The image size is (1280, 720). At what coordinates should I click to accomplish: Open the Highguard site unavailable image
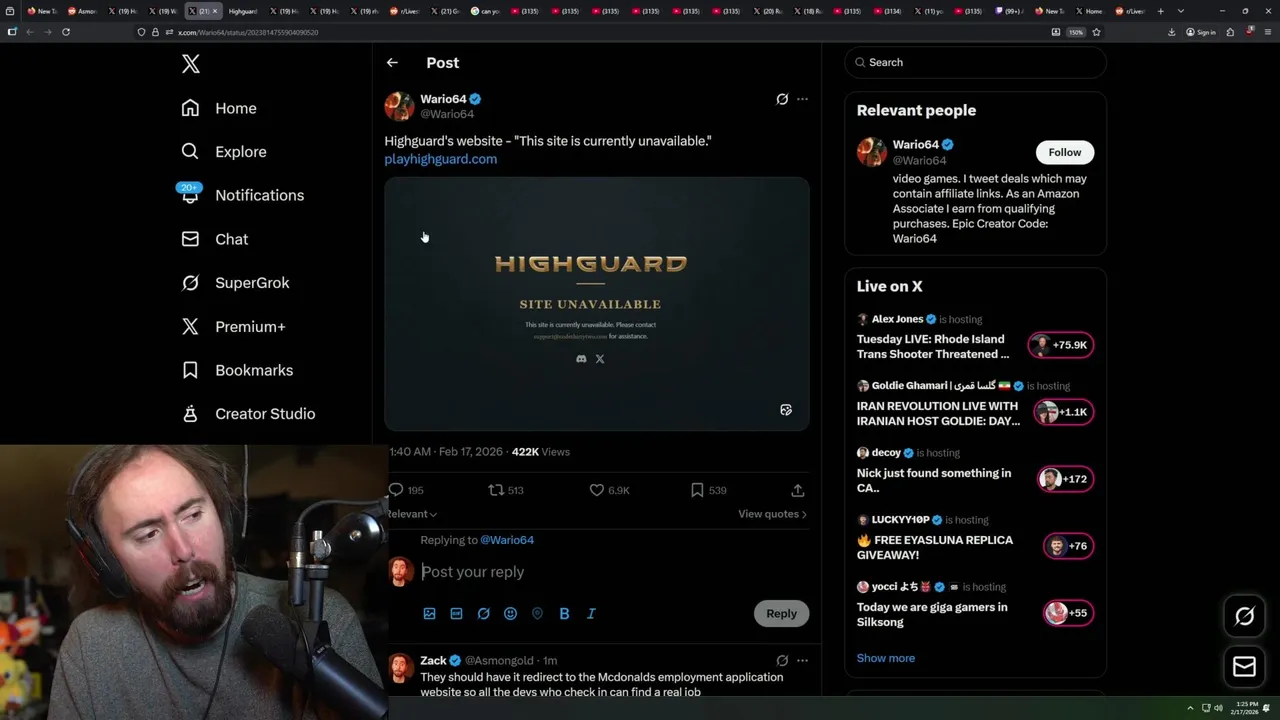tap(597, 304)
